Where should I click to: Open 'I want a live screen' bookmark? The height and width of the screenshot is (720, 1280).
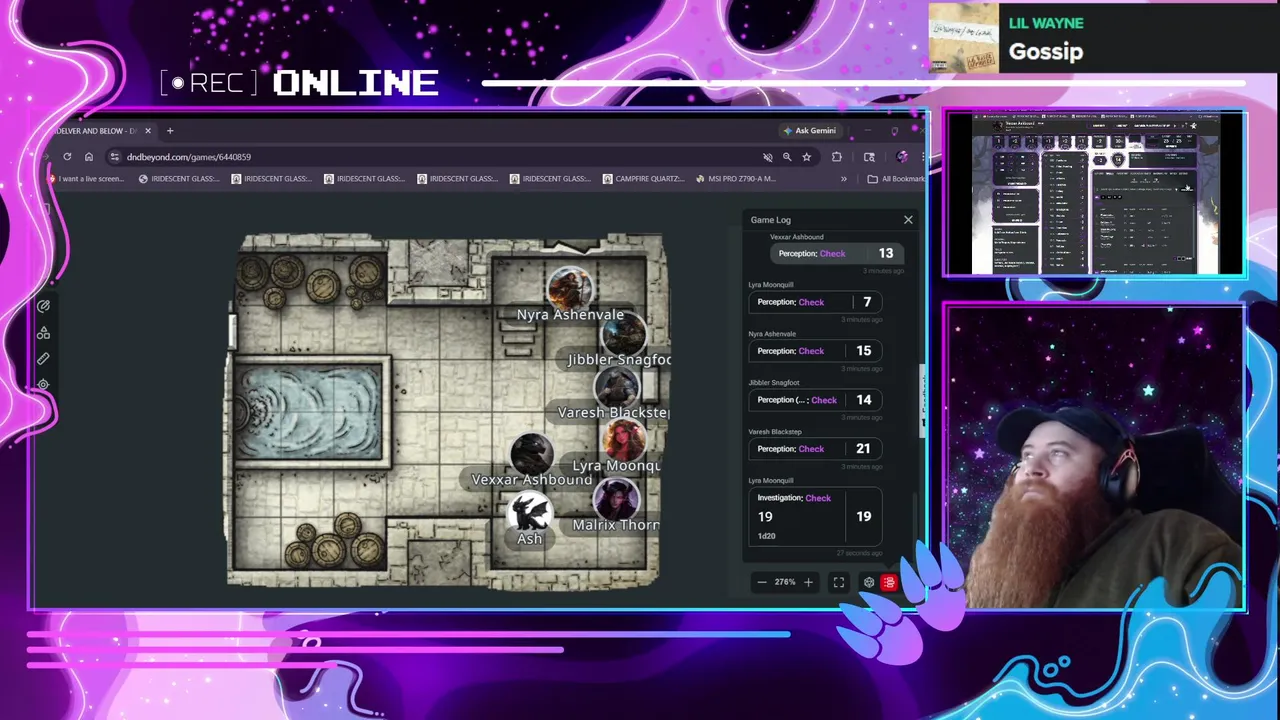click(86, 179)
